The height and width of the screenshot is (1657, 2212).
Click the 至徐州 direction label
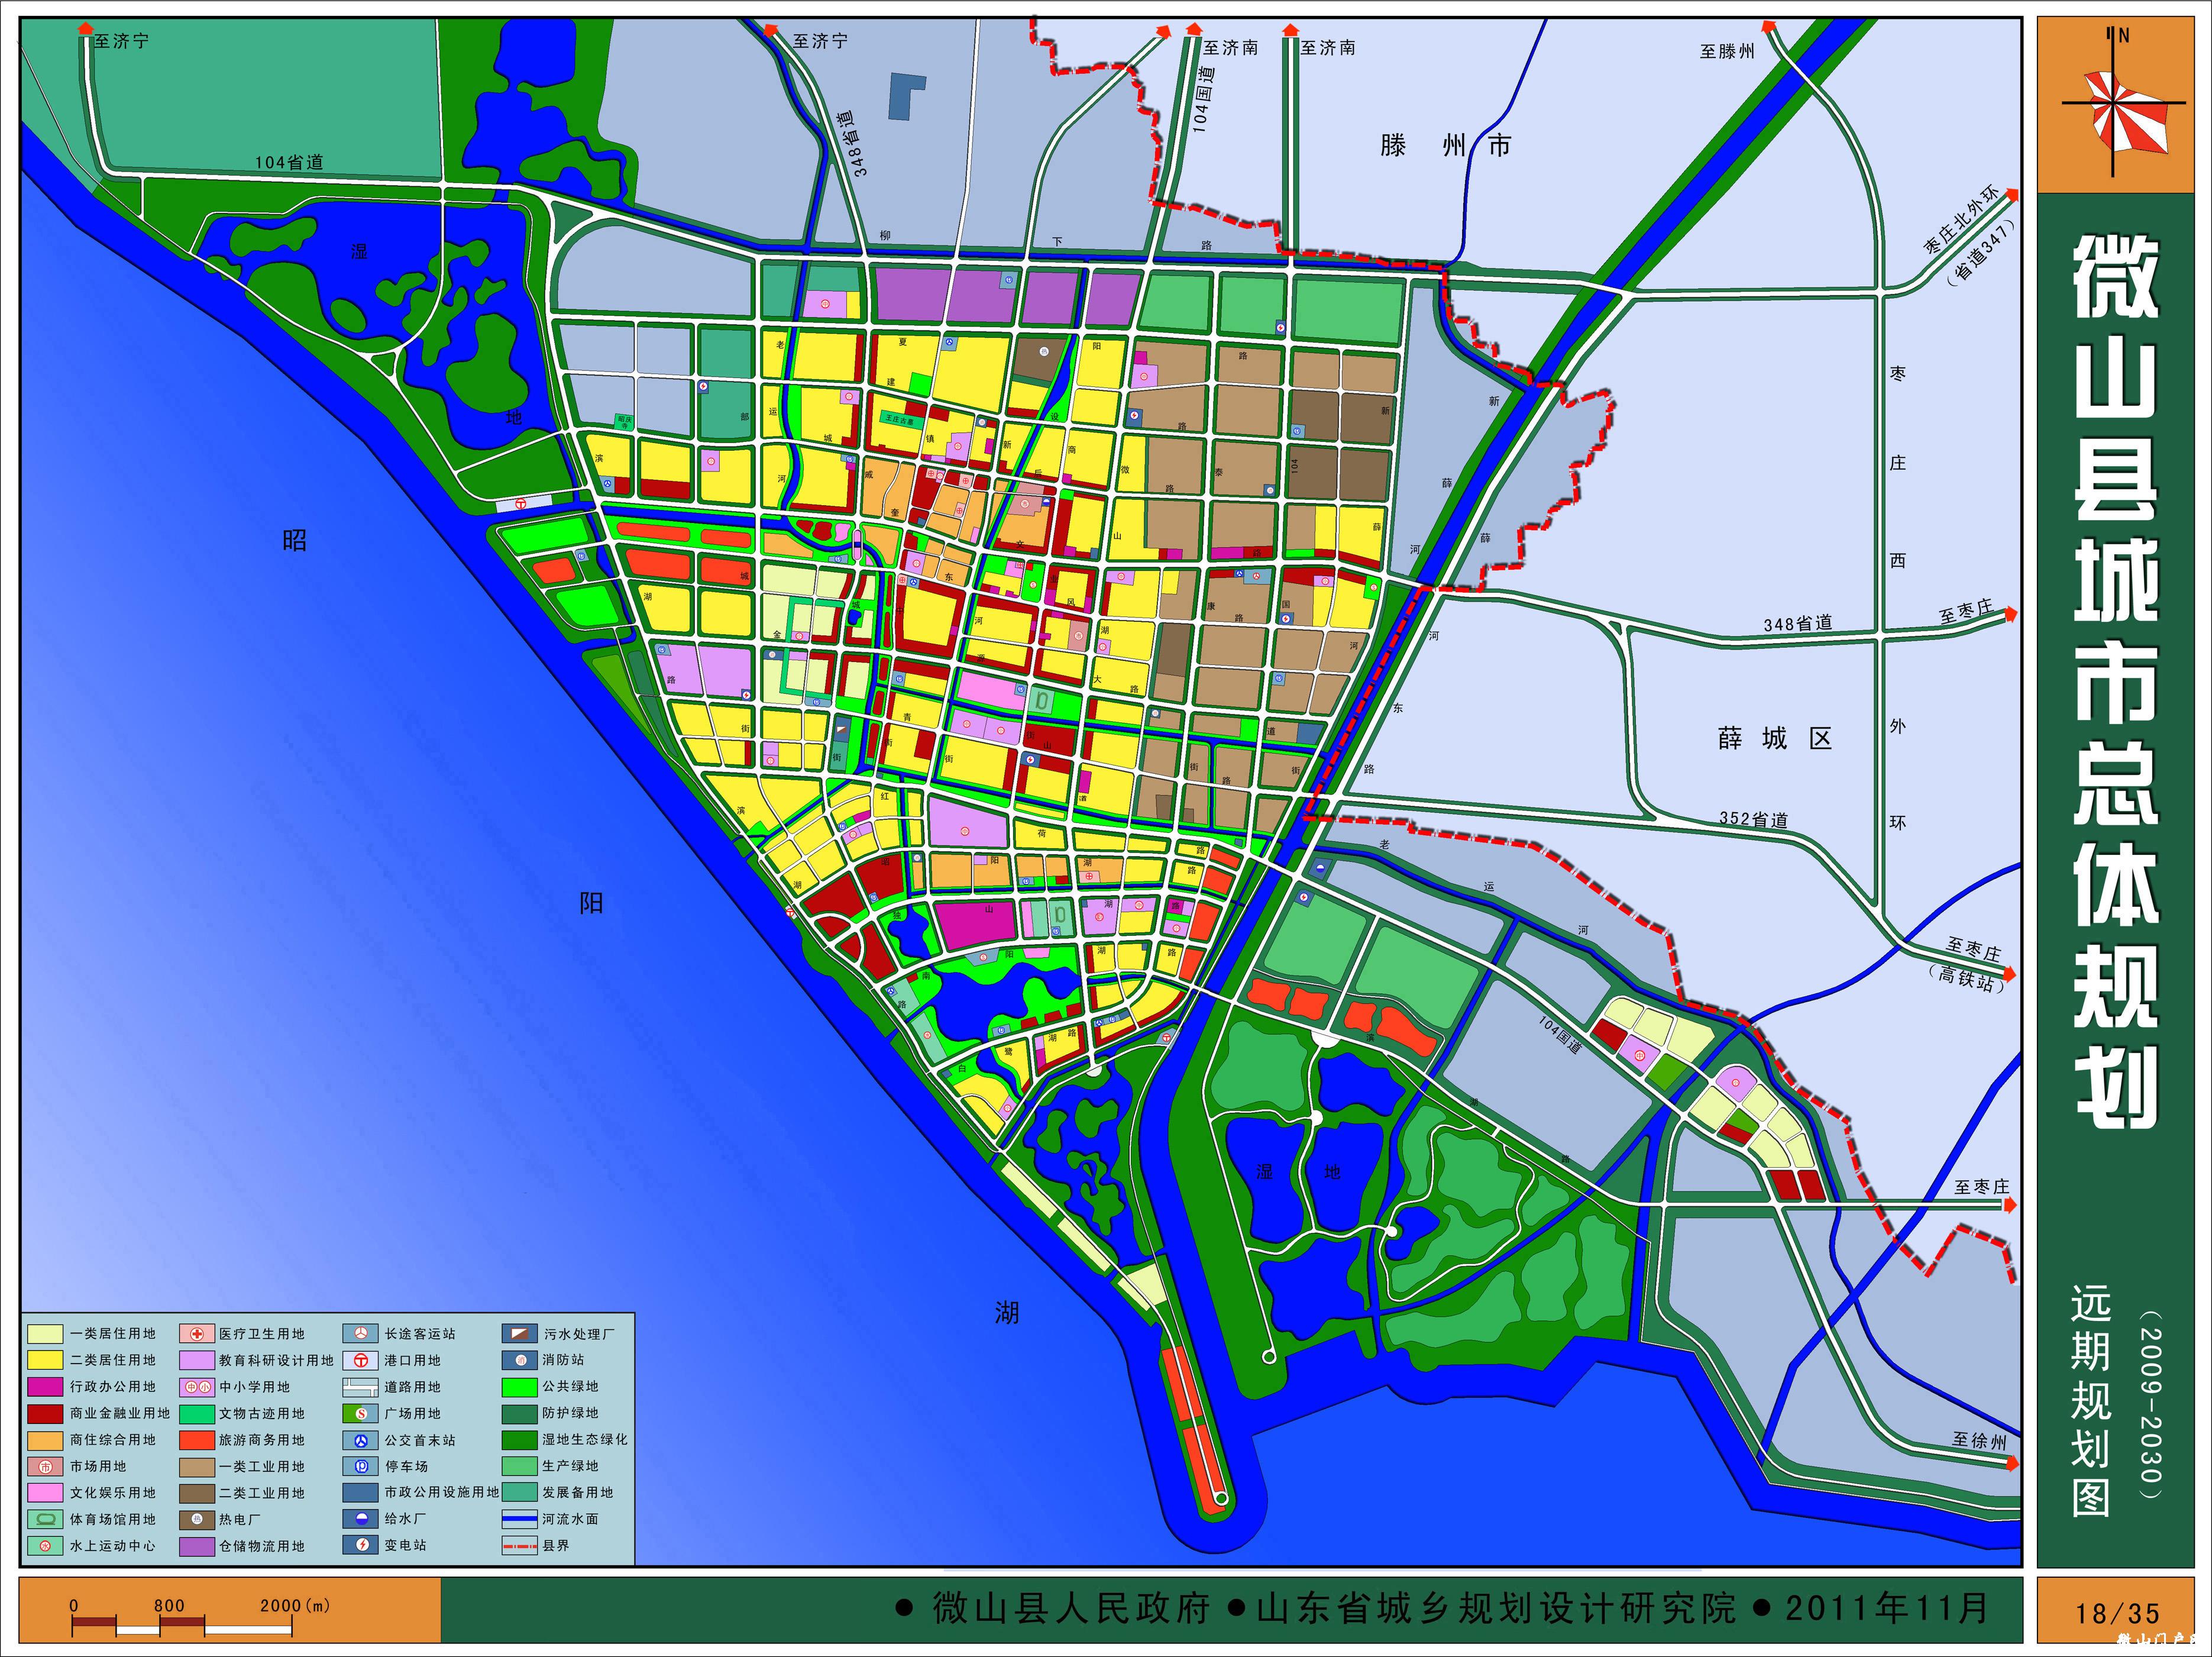pyautogui.click(x=1979, y=1441)
